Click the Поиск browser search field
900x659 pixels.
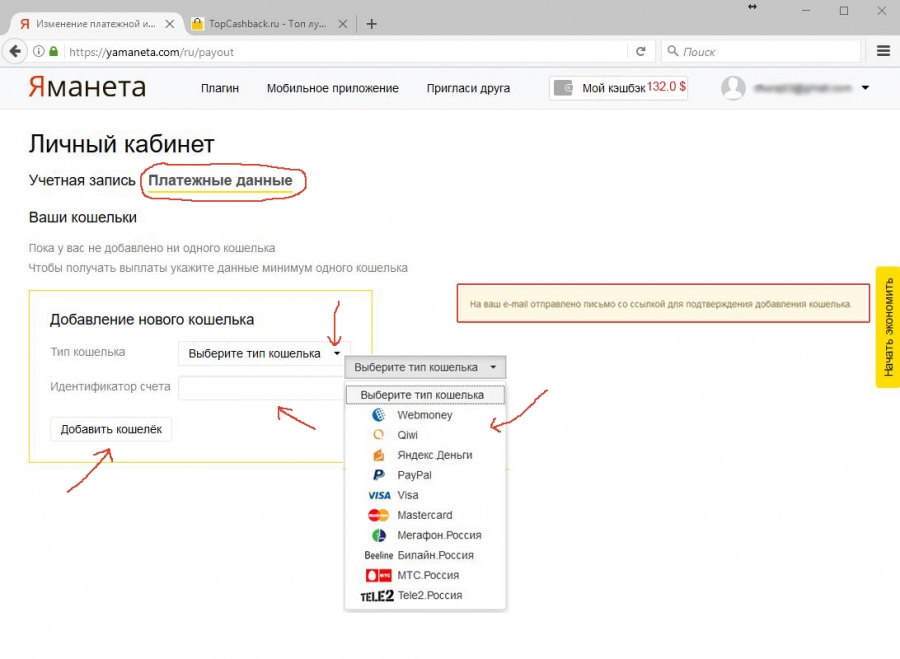coord(761,52)
